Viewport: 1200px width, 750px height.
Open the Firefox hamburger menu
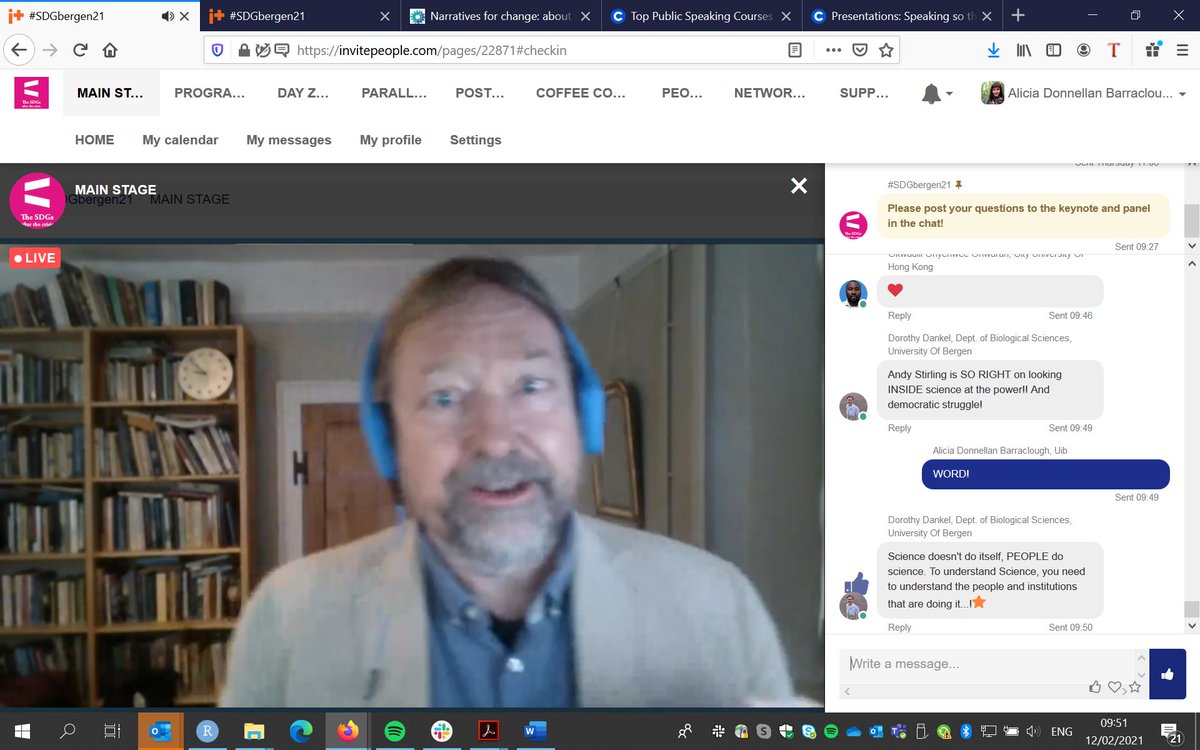(x=1182, y=49)
